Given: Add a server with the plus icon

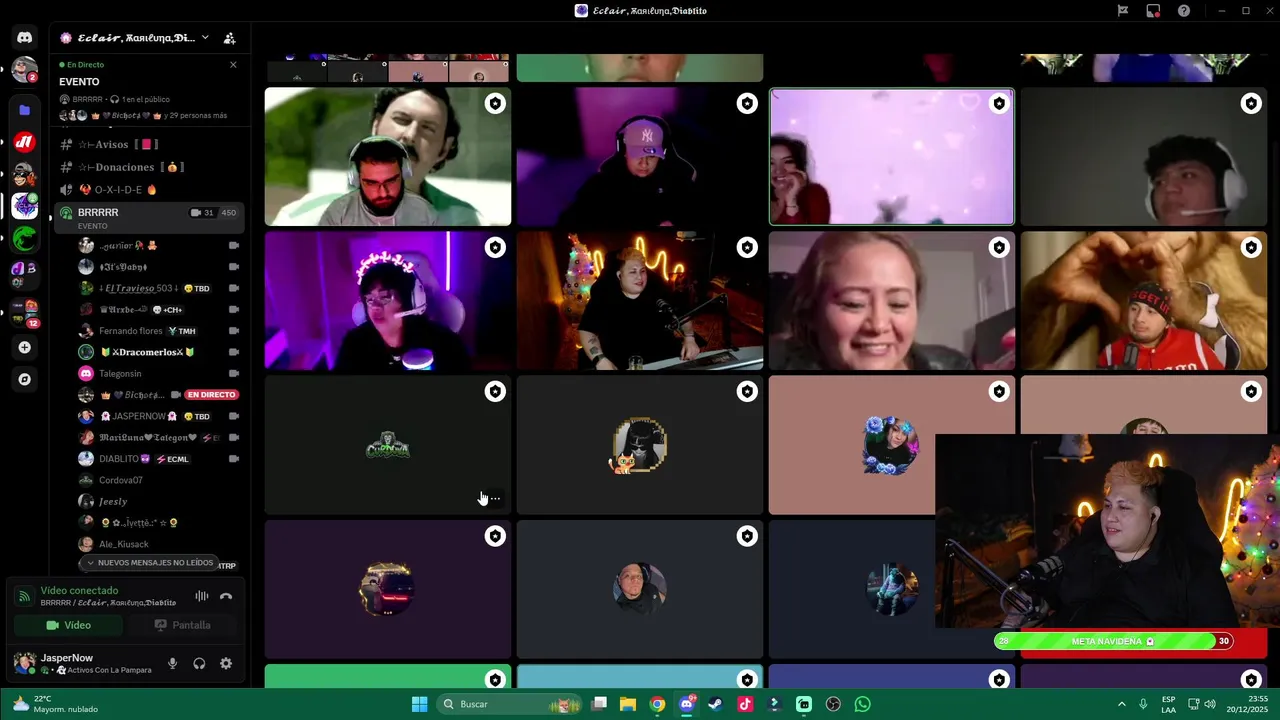Looking at the screenshot, I should coord(25,347).
